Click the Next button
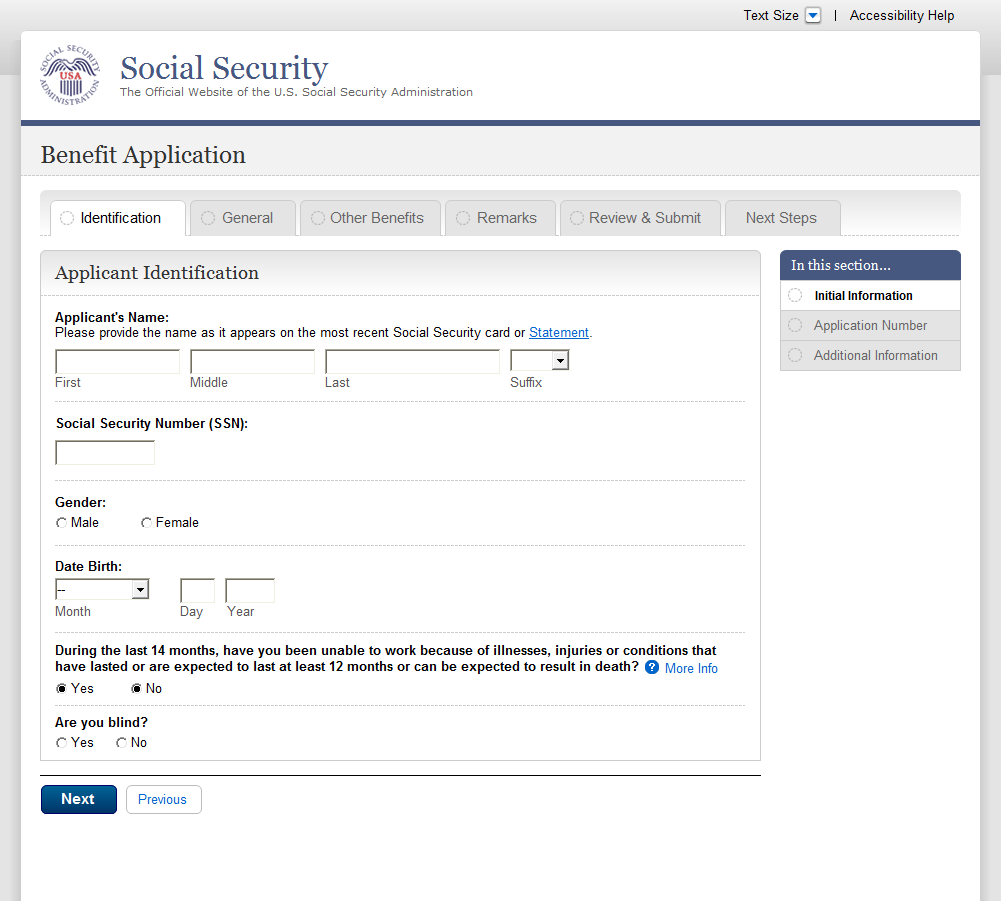This screenshot has width=1008, height=908. 78,799
